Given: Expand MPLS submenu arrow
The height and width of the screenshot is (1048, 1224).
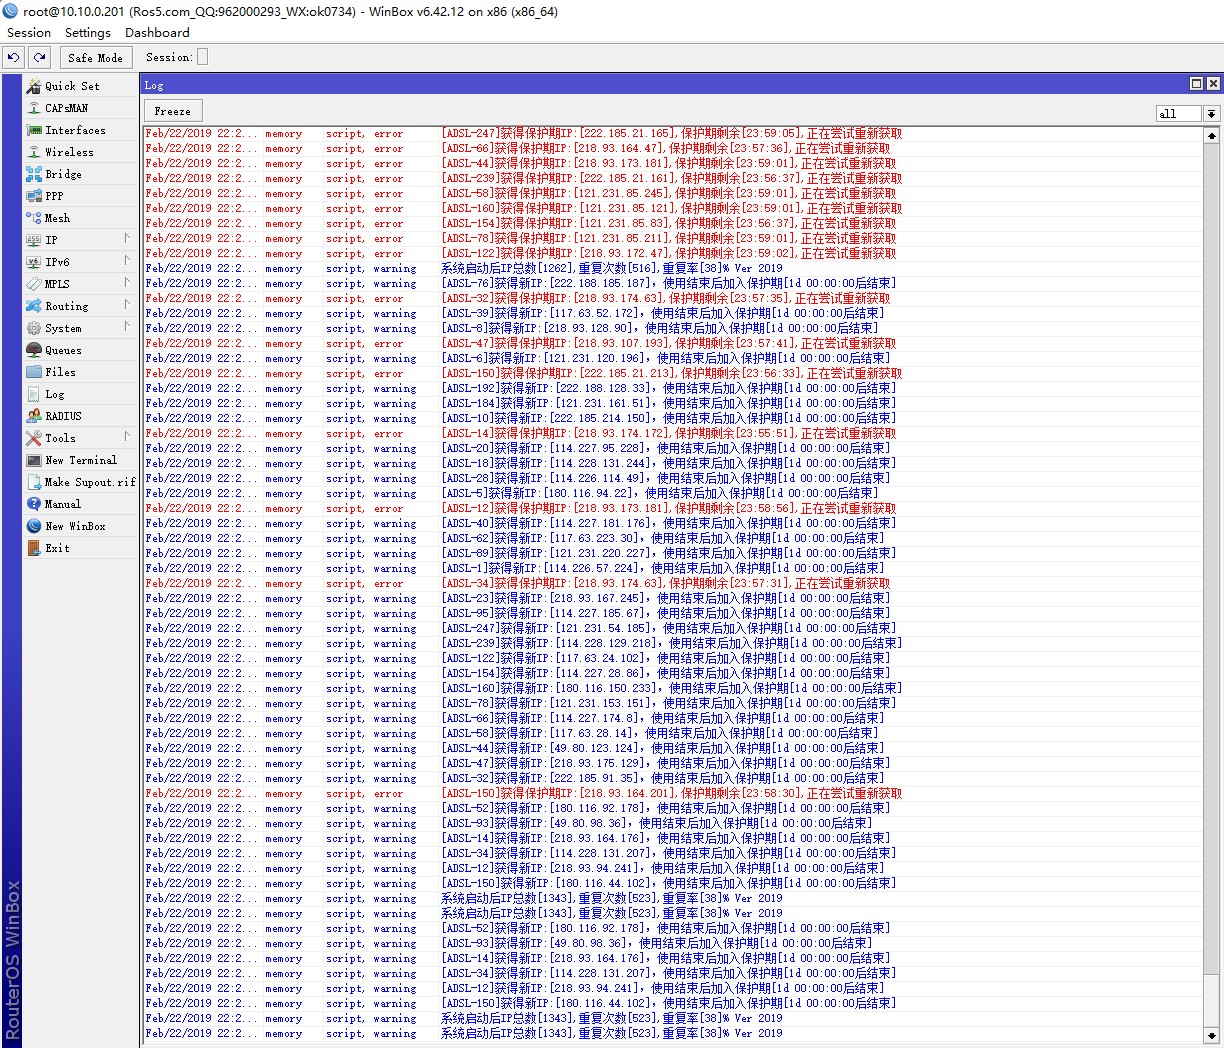Looking at the screenshot, I should tap(127, 283).
